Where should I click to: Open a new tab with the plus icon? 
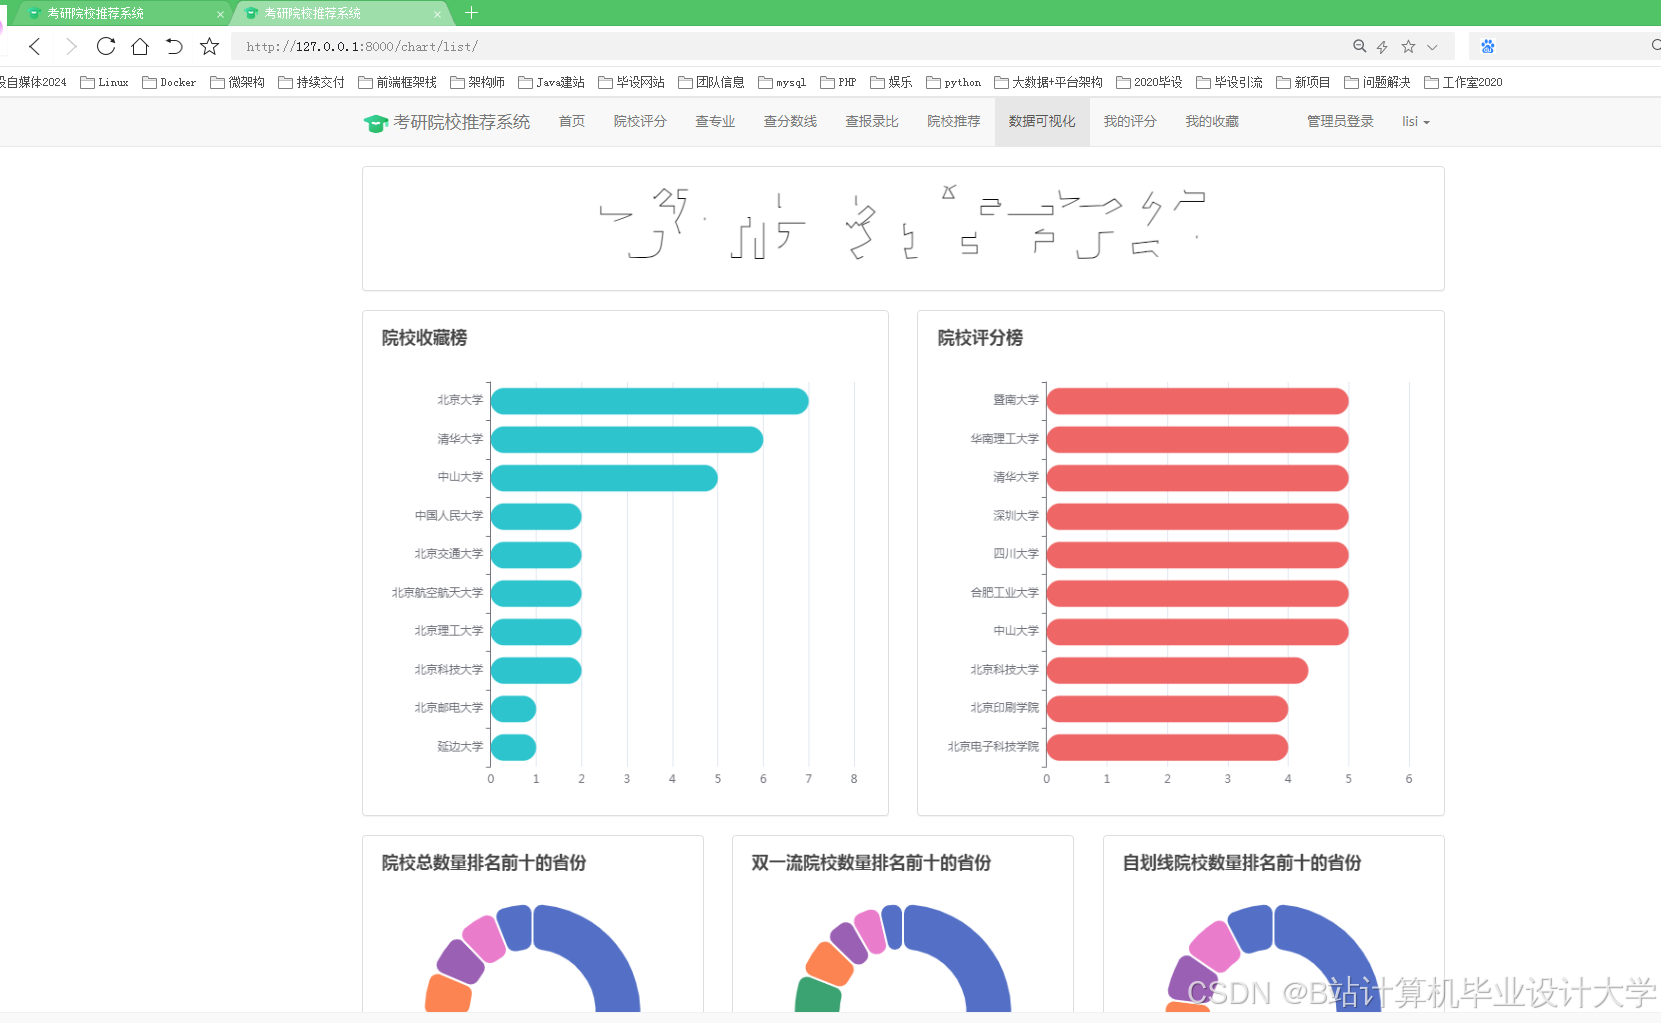click(472, 13)
